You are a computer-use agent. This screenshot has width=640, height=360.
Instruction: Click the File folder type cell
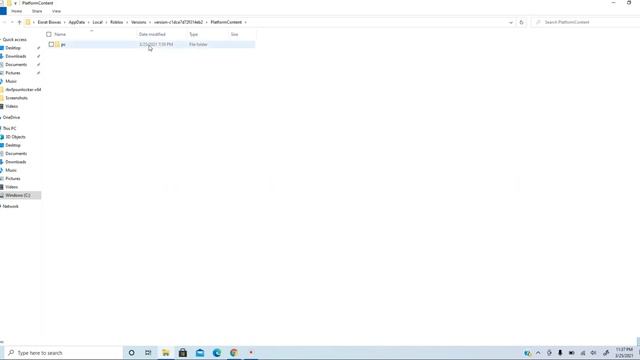pos(198,44)
